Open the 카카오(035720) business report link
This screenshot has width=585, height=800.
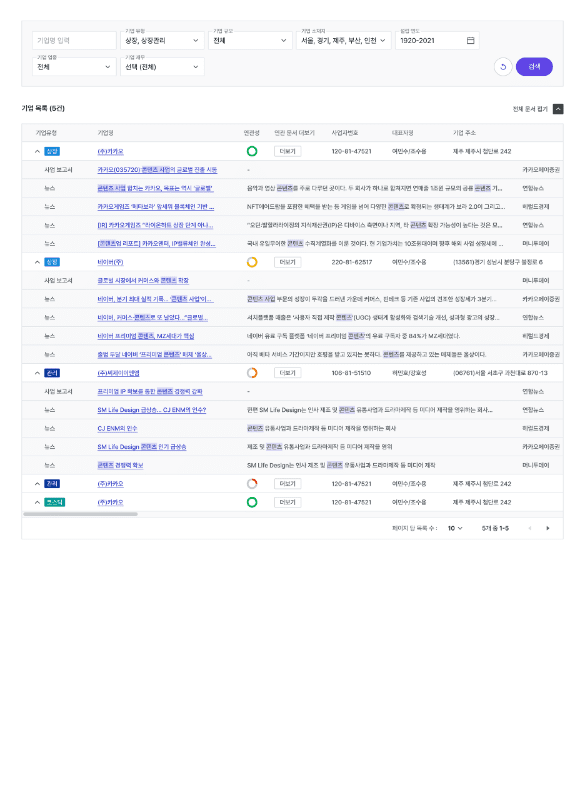[x=157, y=170]
